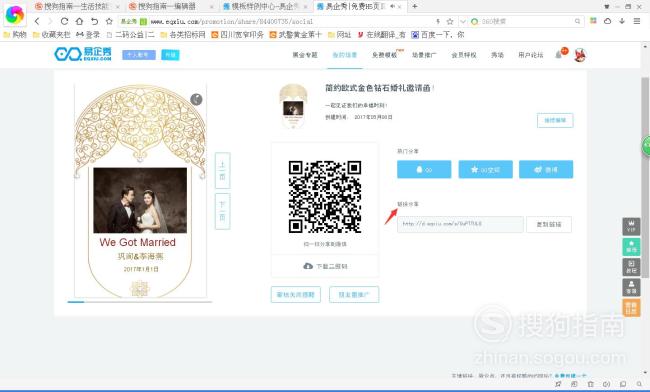The image size is (650, 392).
Task: Open the 秀场 navigation item
Action: coord(497,55)
